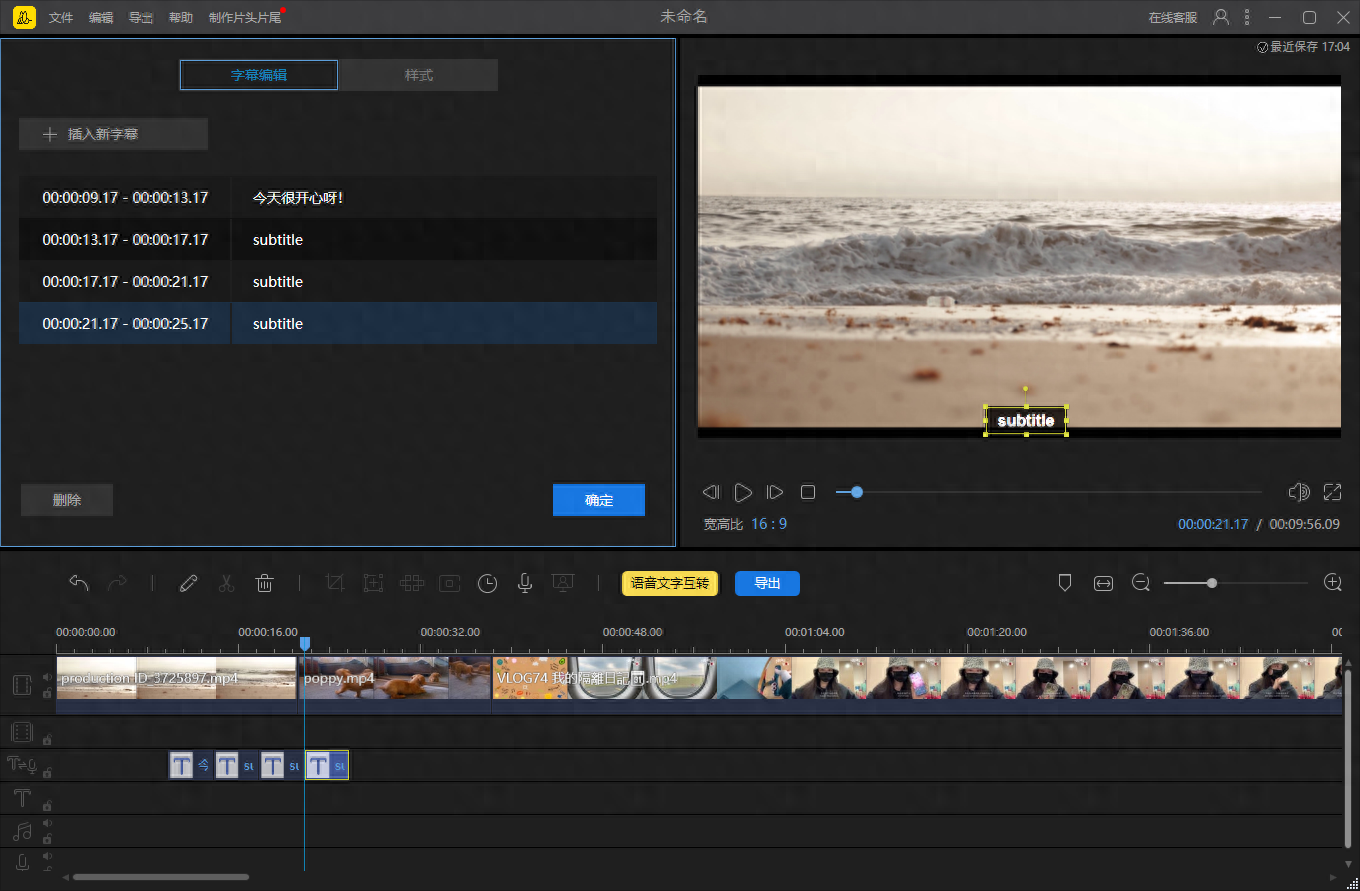1360x891 pixels.
Task: Mute the voiceover track speaker
Action: click(x=47, y=856)
